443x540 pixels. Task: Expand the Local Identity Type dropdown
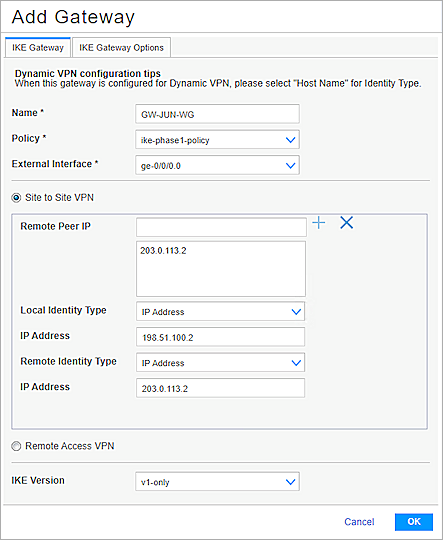(x=220, y=311)
